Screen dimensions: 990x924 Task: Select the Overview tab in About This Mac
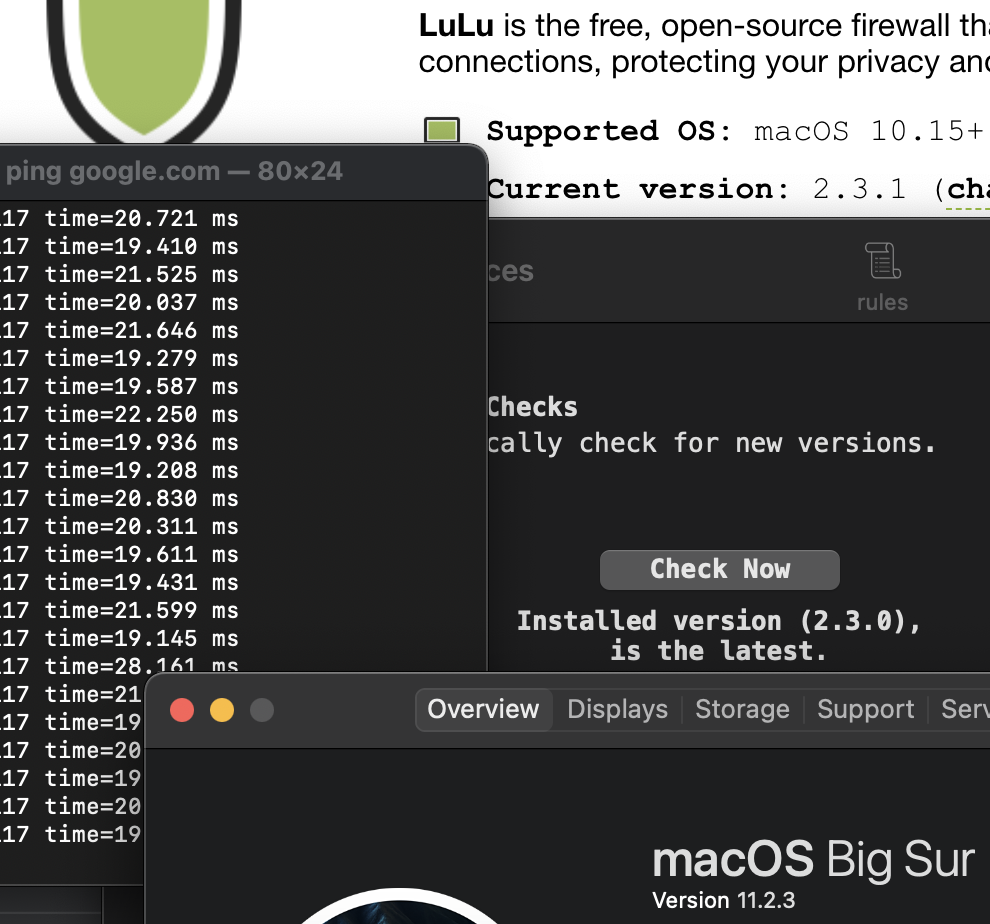click(484, 709)
